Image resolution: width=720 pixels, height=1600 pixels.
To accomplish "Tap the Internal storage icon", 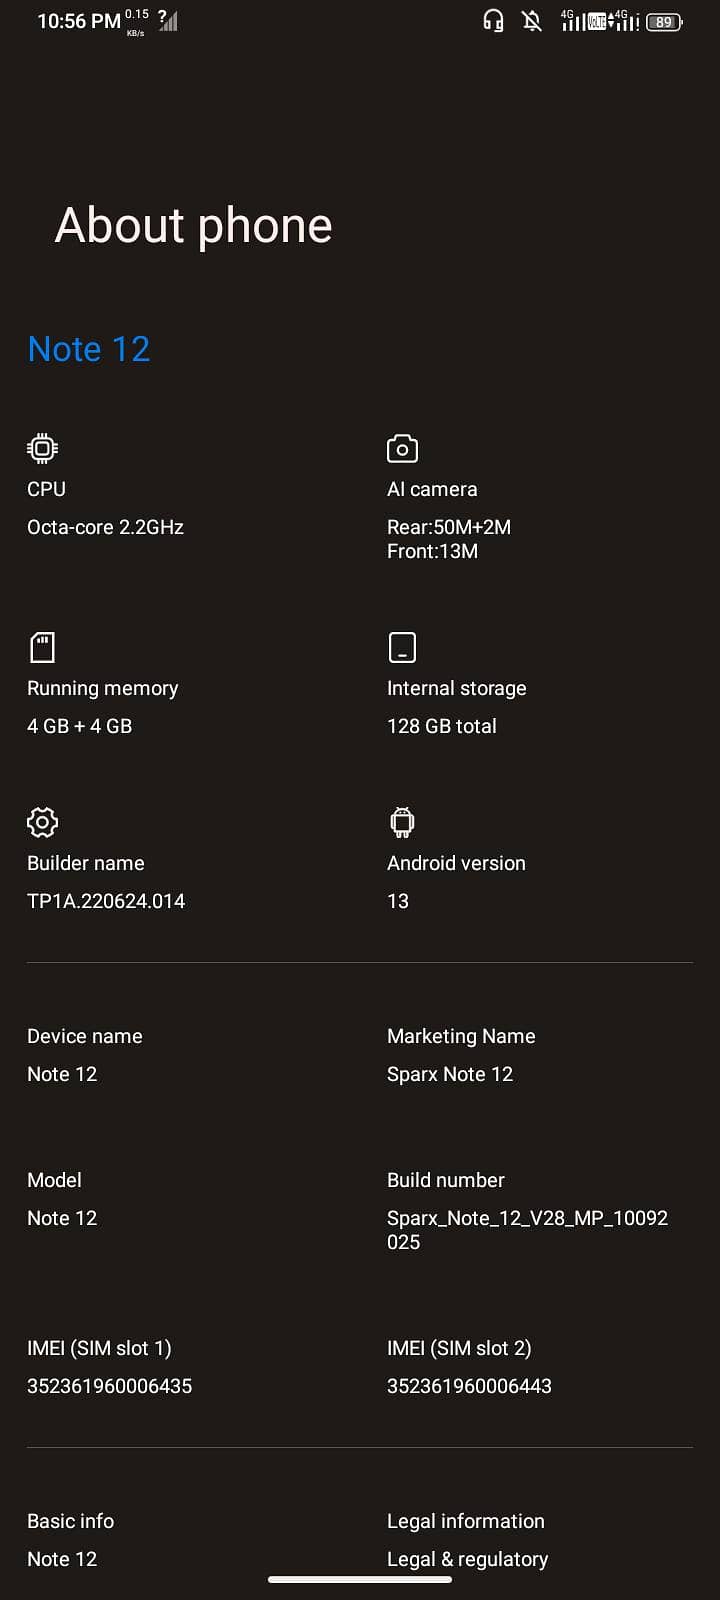I will [x=401, y=646].
